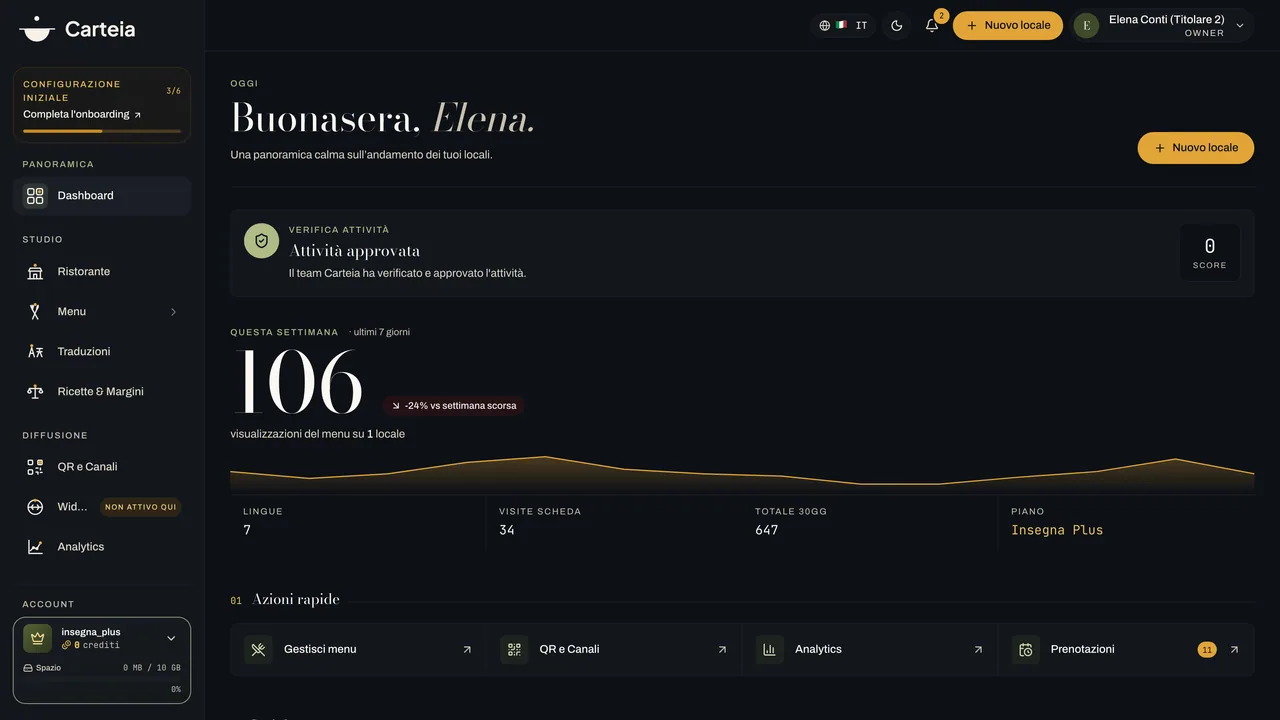
Task: Go to the Traduzioni page
Action: tap(102, 352)
